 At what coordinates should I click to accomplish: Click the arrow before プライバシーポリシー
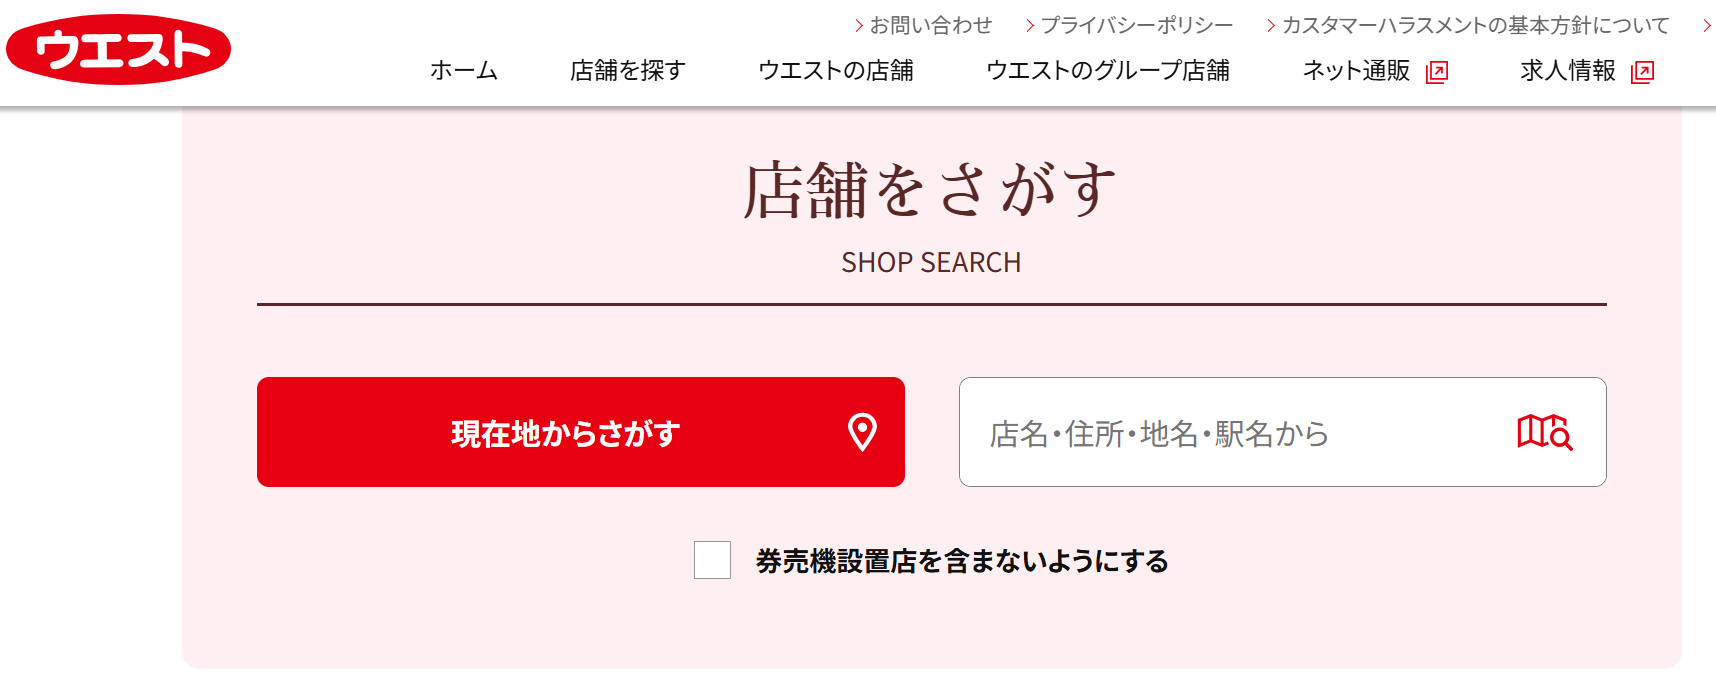[x=1030, y=26]
